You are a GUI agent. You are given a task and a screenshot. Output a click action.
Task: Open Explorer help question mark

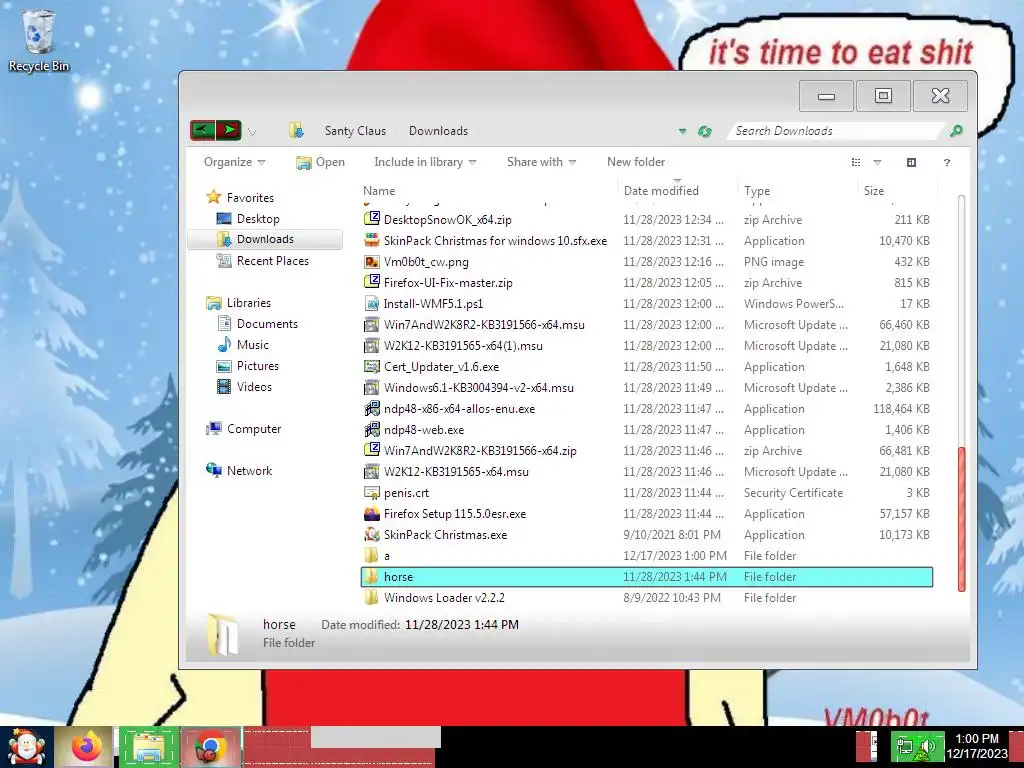coord(947,163)
